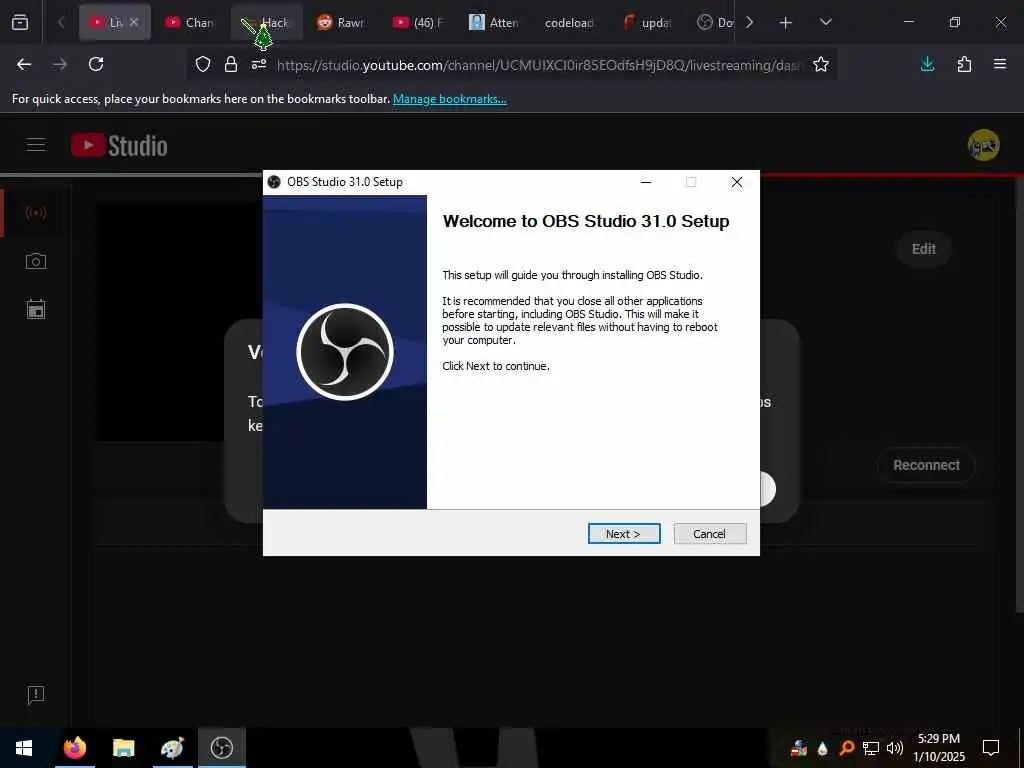
Task: Open File Explorer from the taskbar
Action: pos(123,748)
